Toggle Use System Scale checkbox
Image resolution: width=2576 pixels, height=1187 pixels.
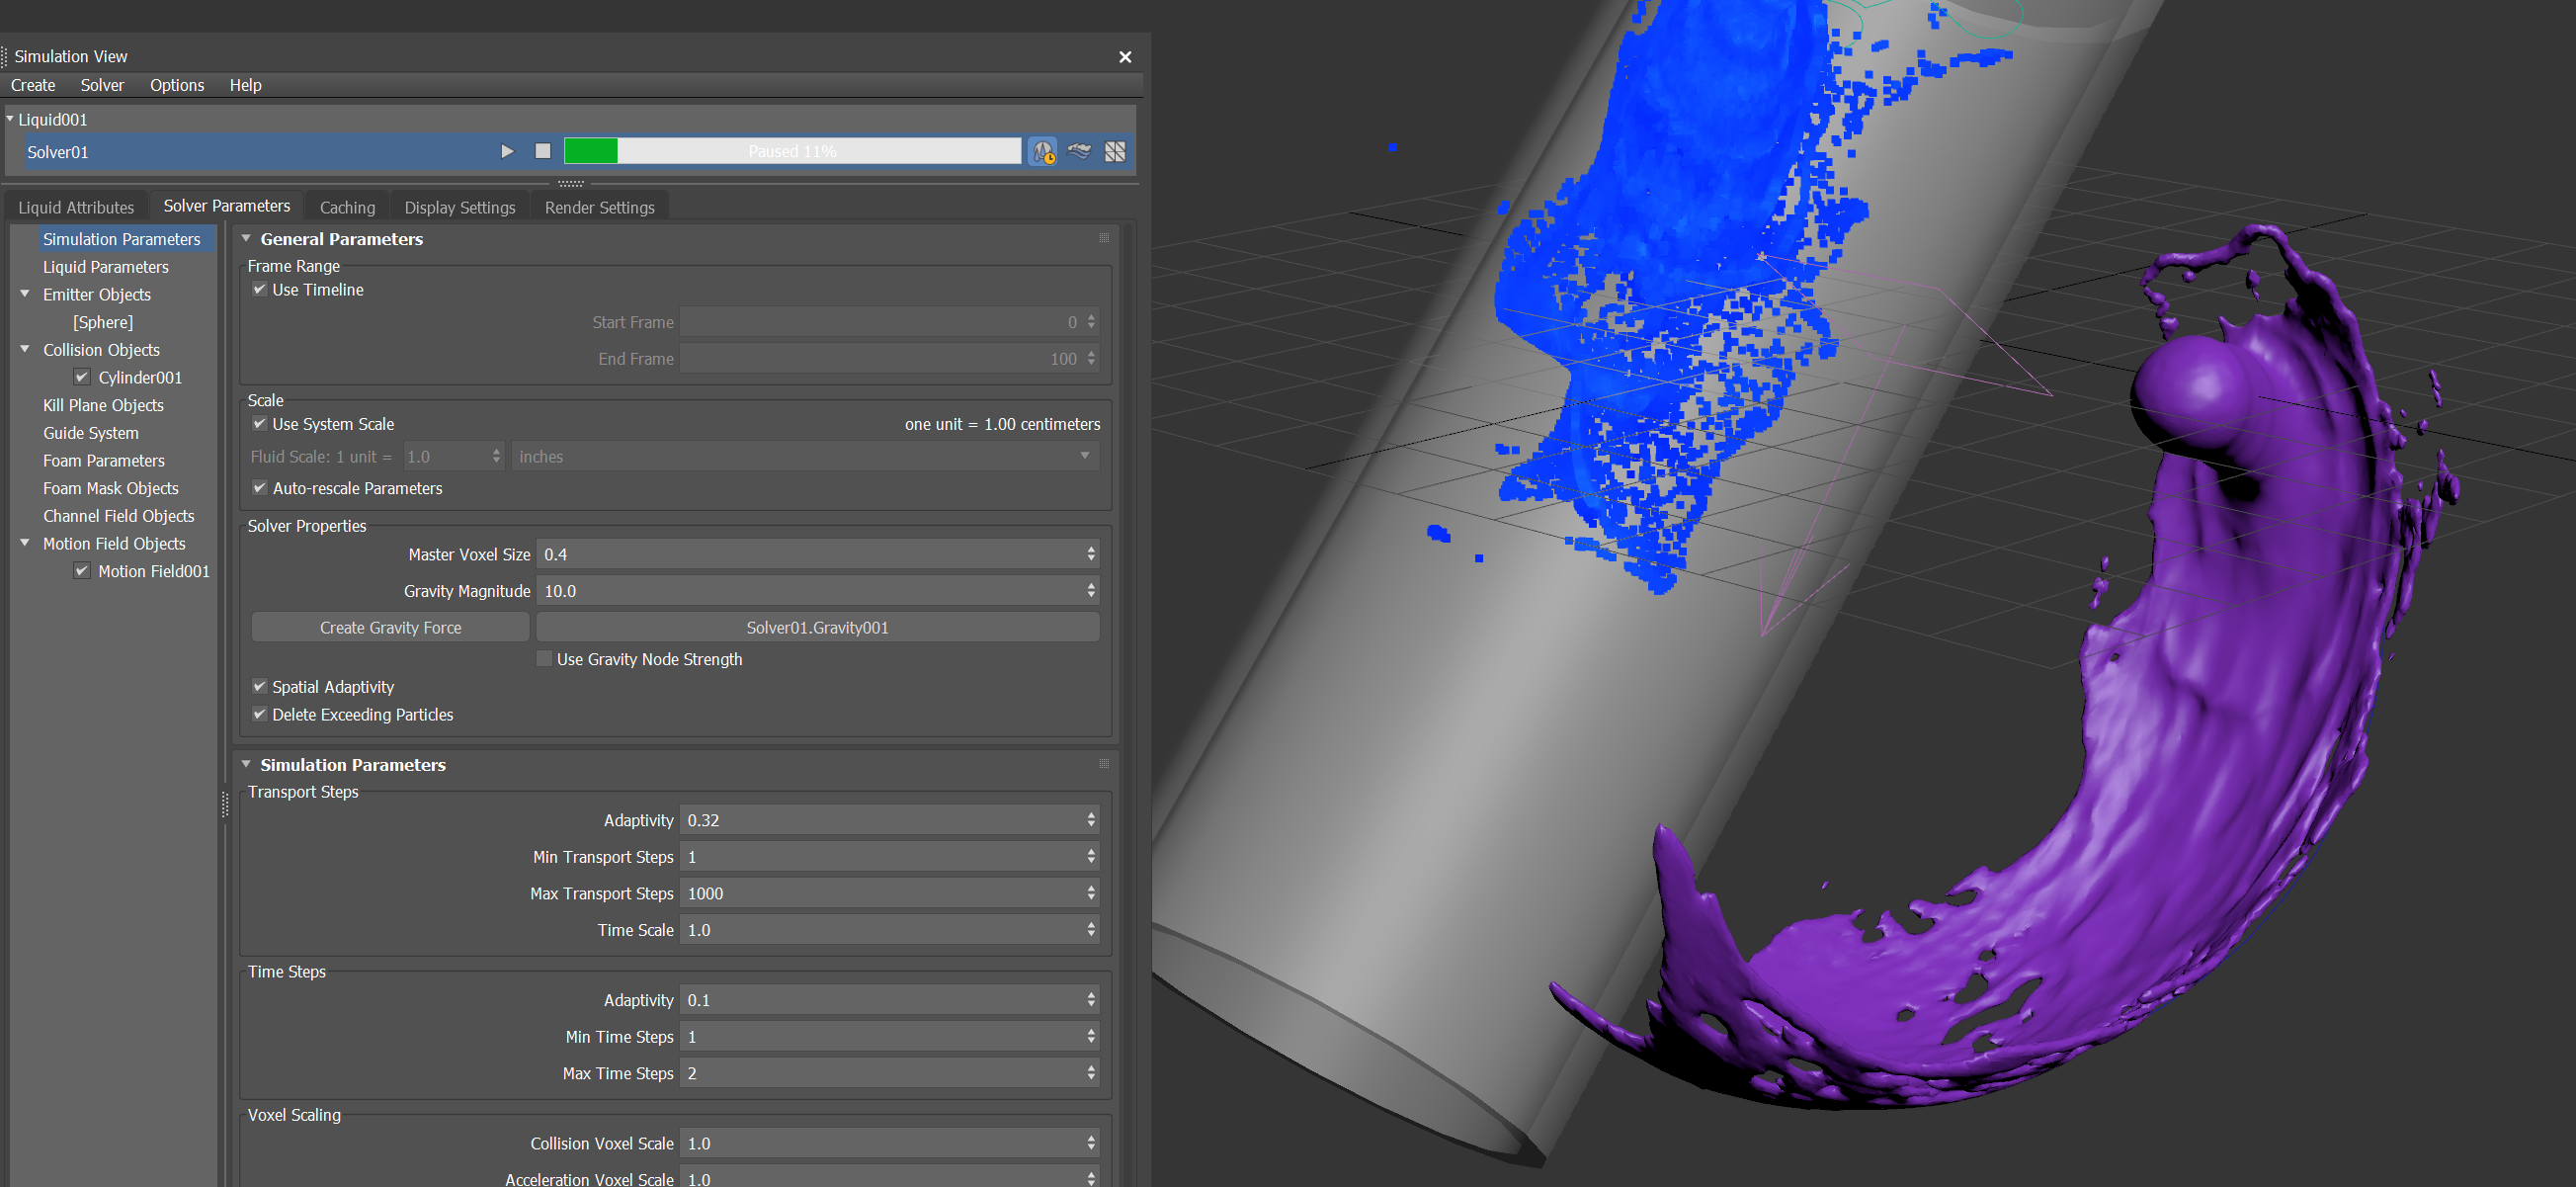click(260, 424)
